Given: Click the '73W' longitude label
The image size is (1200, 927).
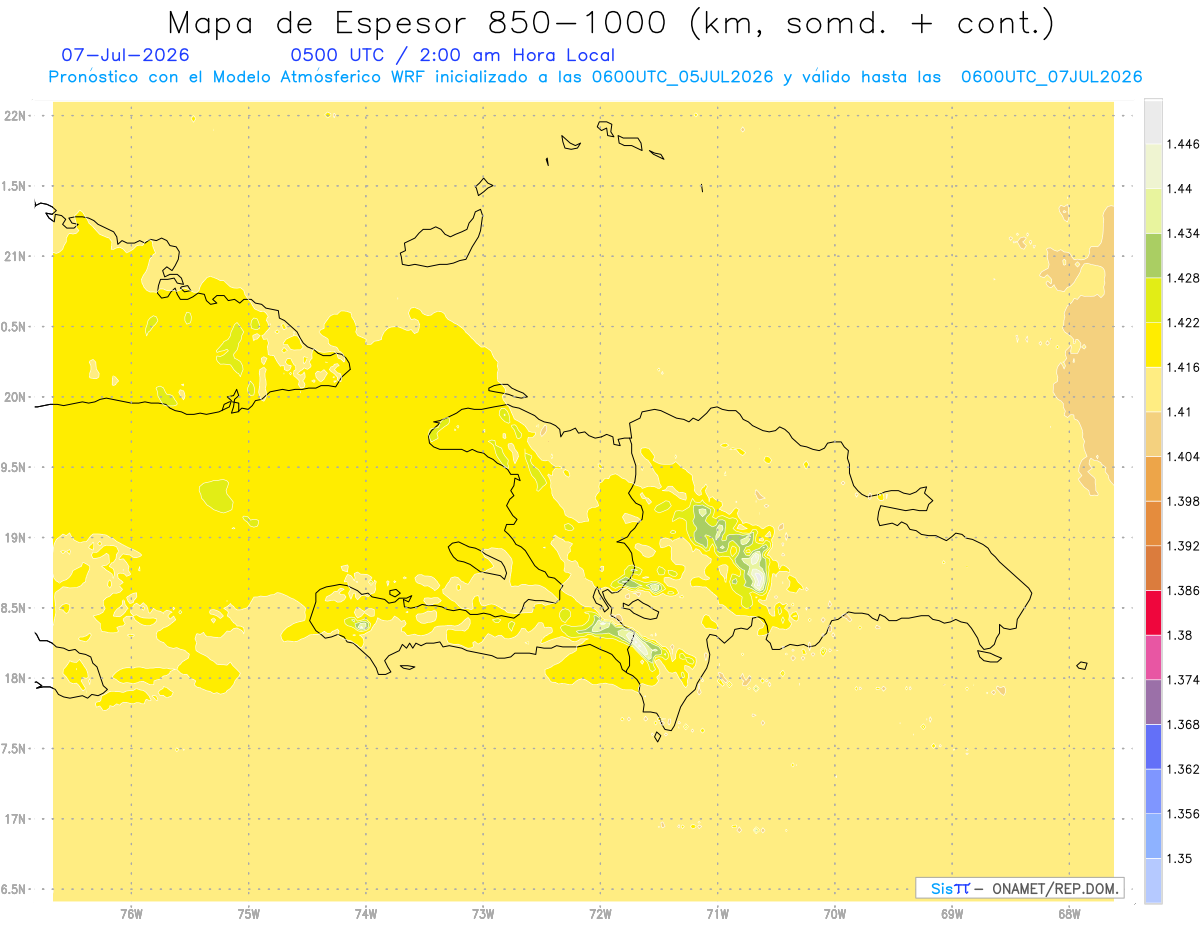Looking at the screenshot, I should (x=483, y=914).
